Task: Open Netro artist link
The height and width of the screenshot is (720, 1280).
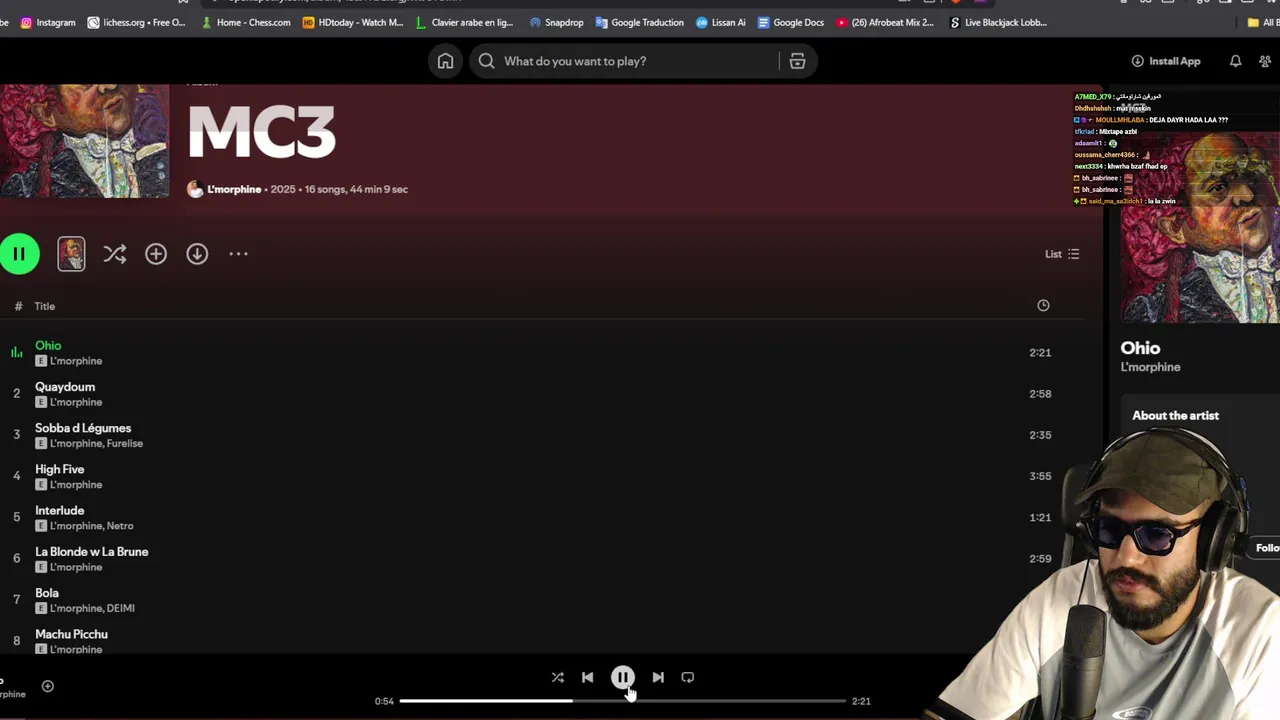Action: click(x=120, y=526)
